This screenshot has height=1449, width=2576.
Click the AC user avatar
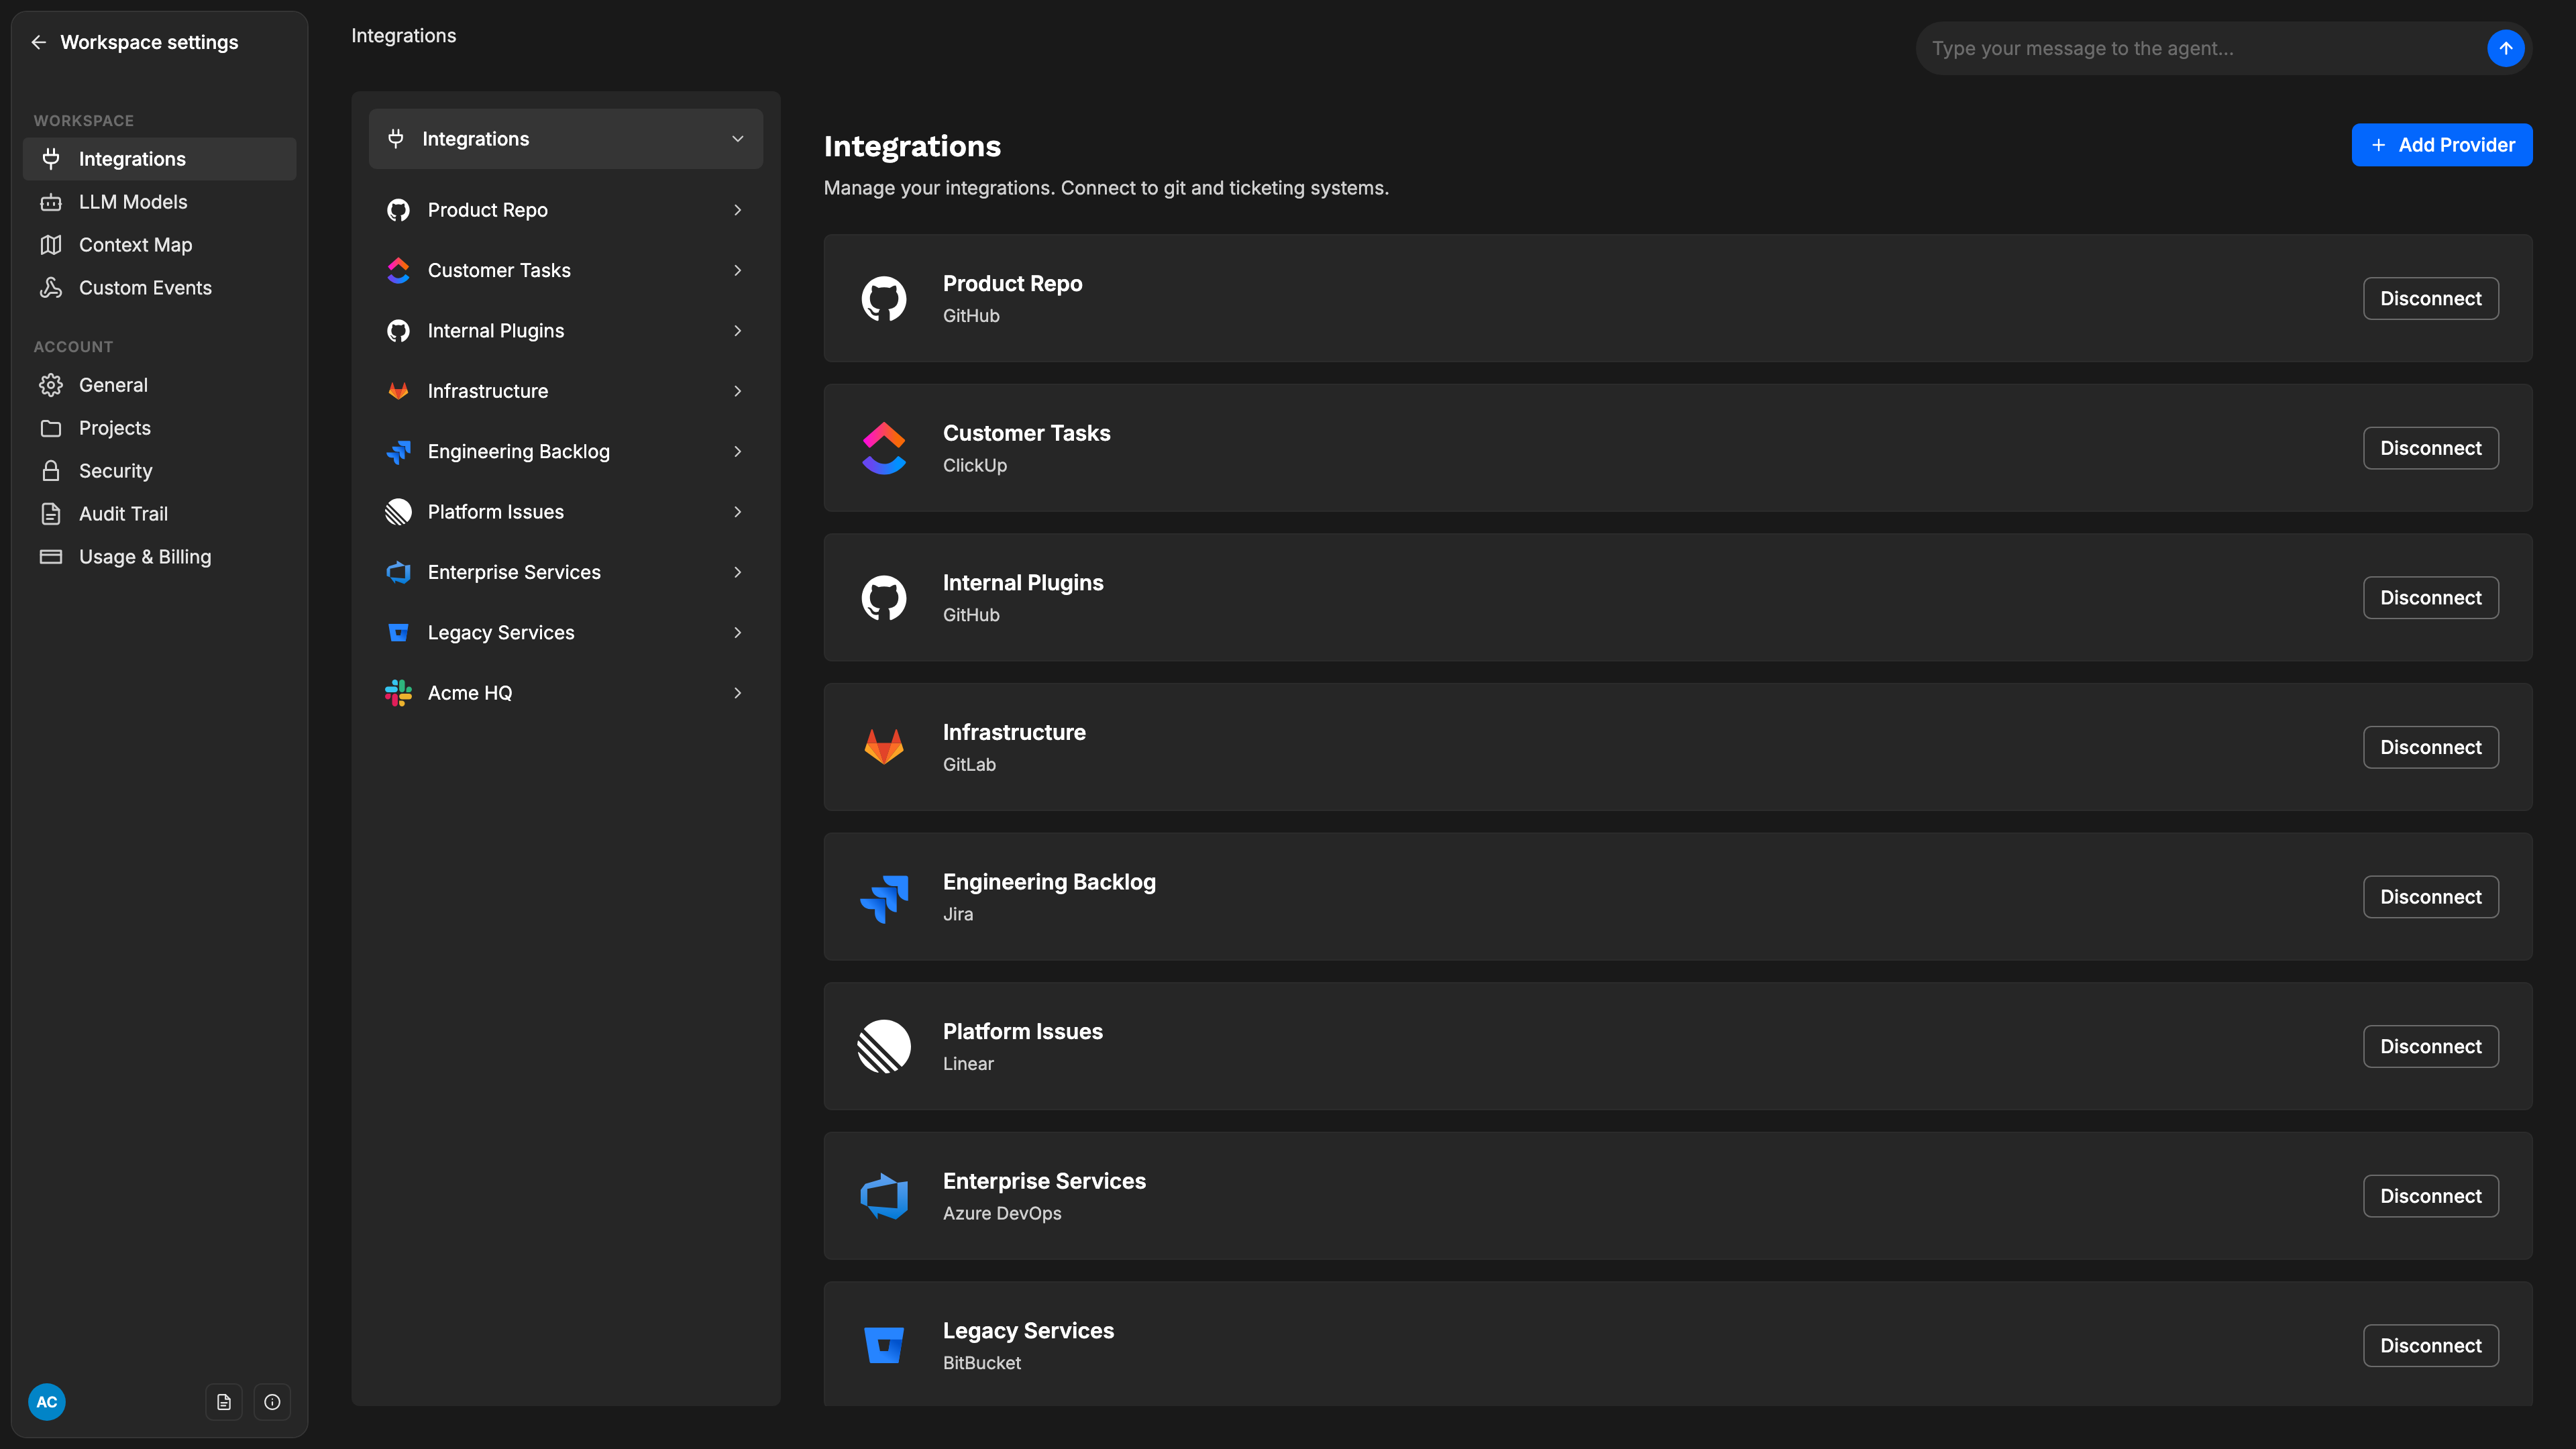click(47, 1402)
